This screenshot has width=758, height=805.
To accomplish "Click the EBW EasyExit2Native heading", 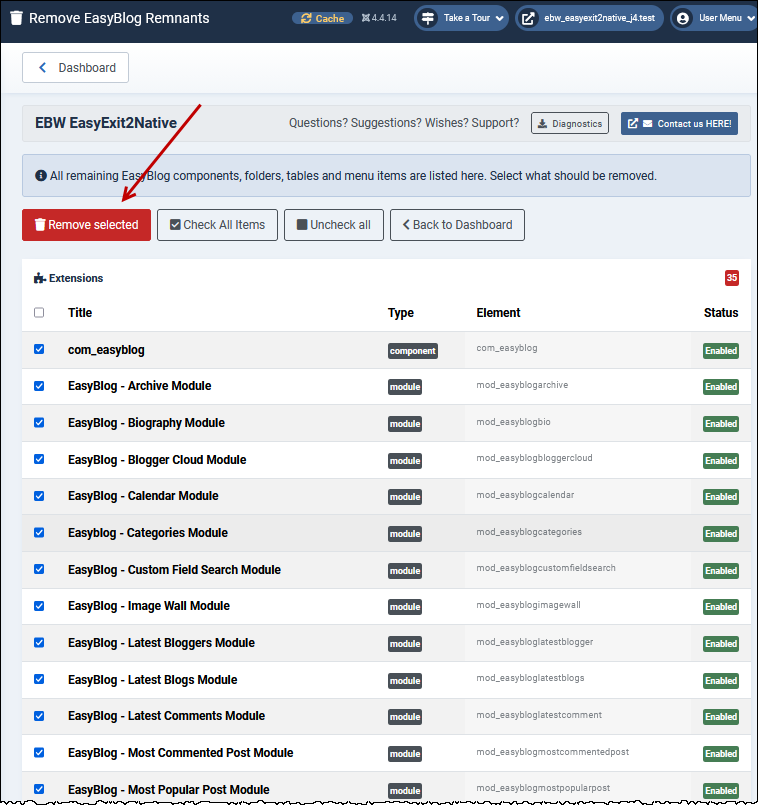I will pyautogui.click(x=106, y=123).
